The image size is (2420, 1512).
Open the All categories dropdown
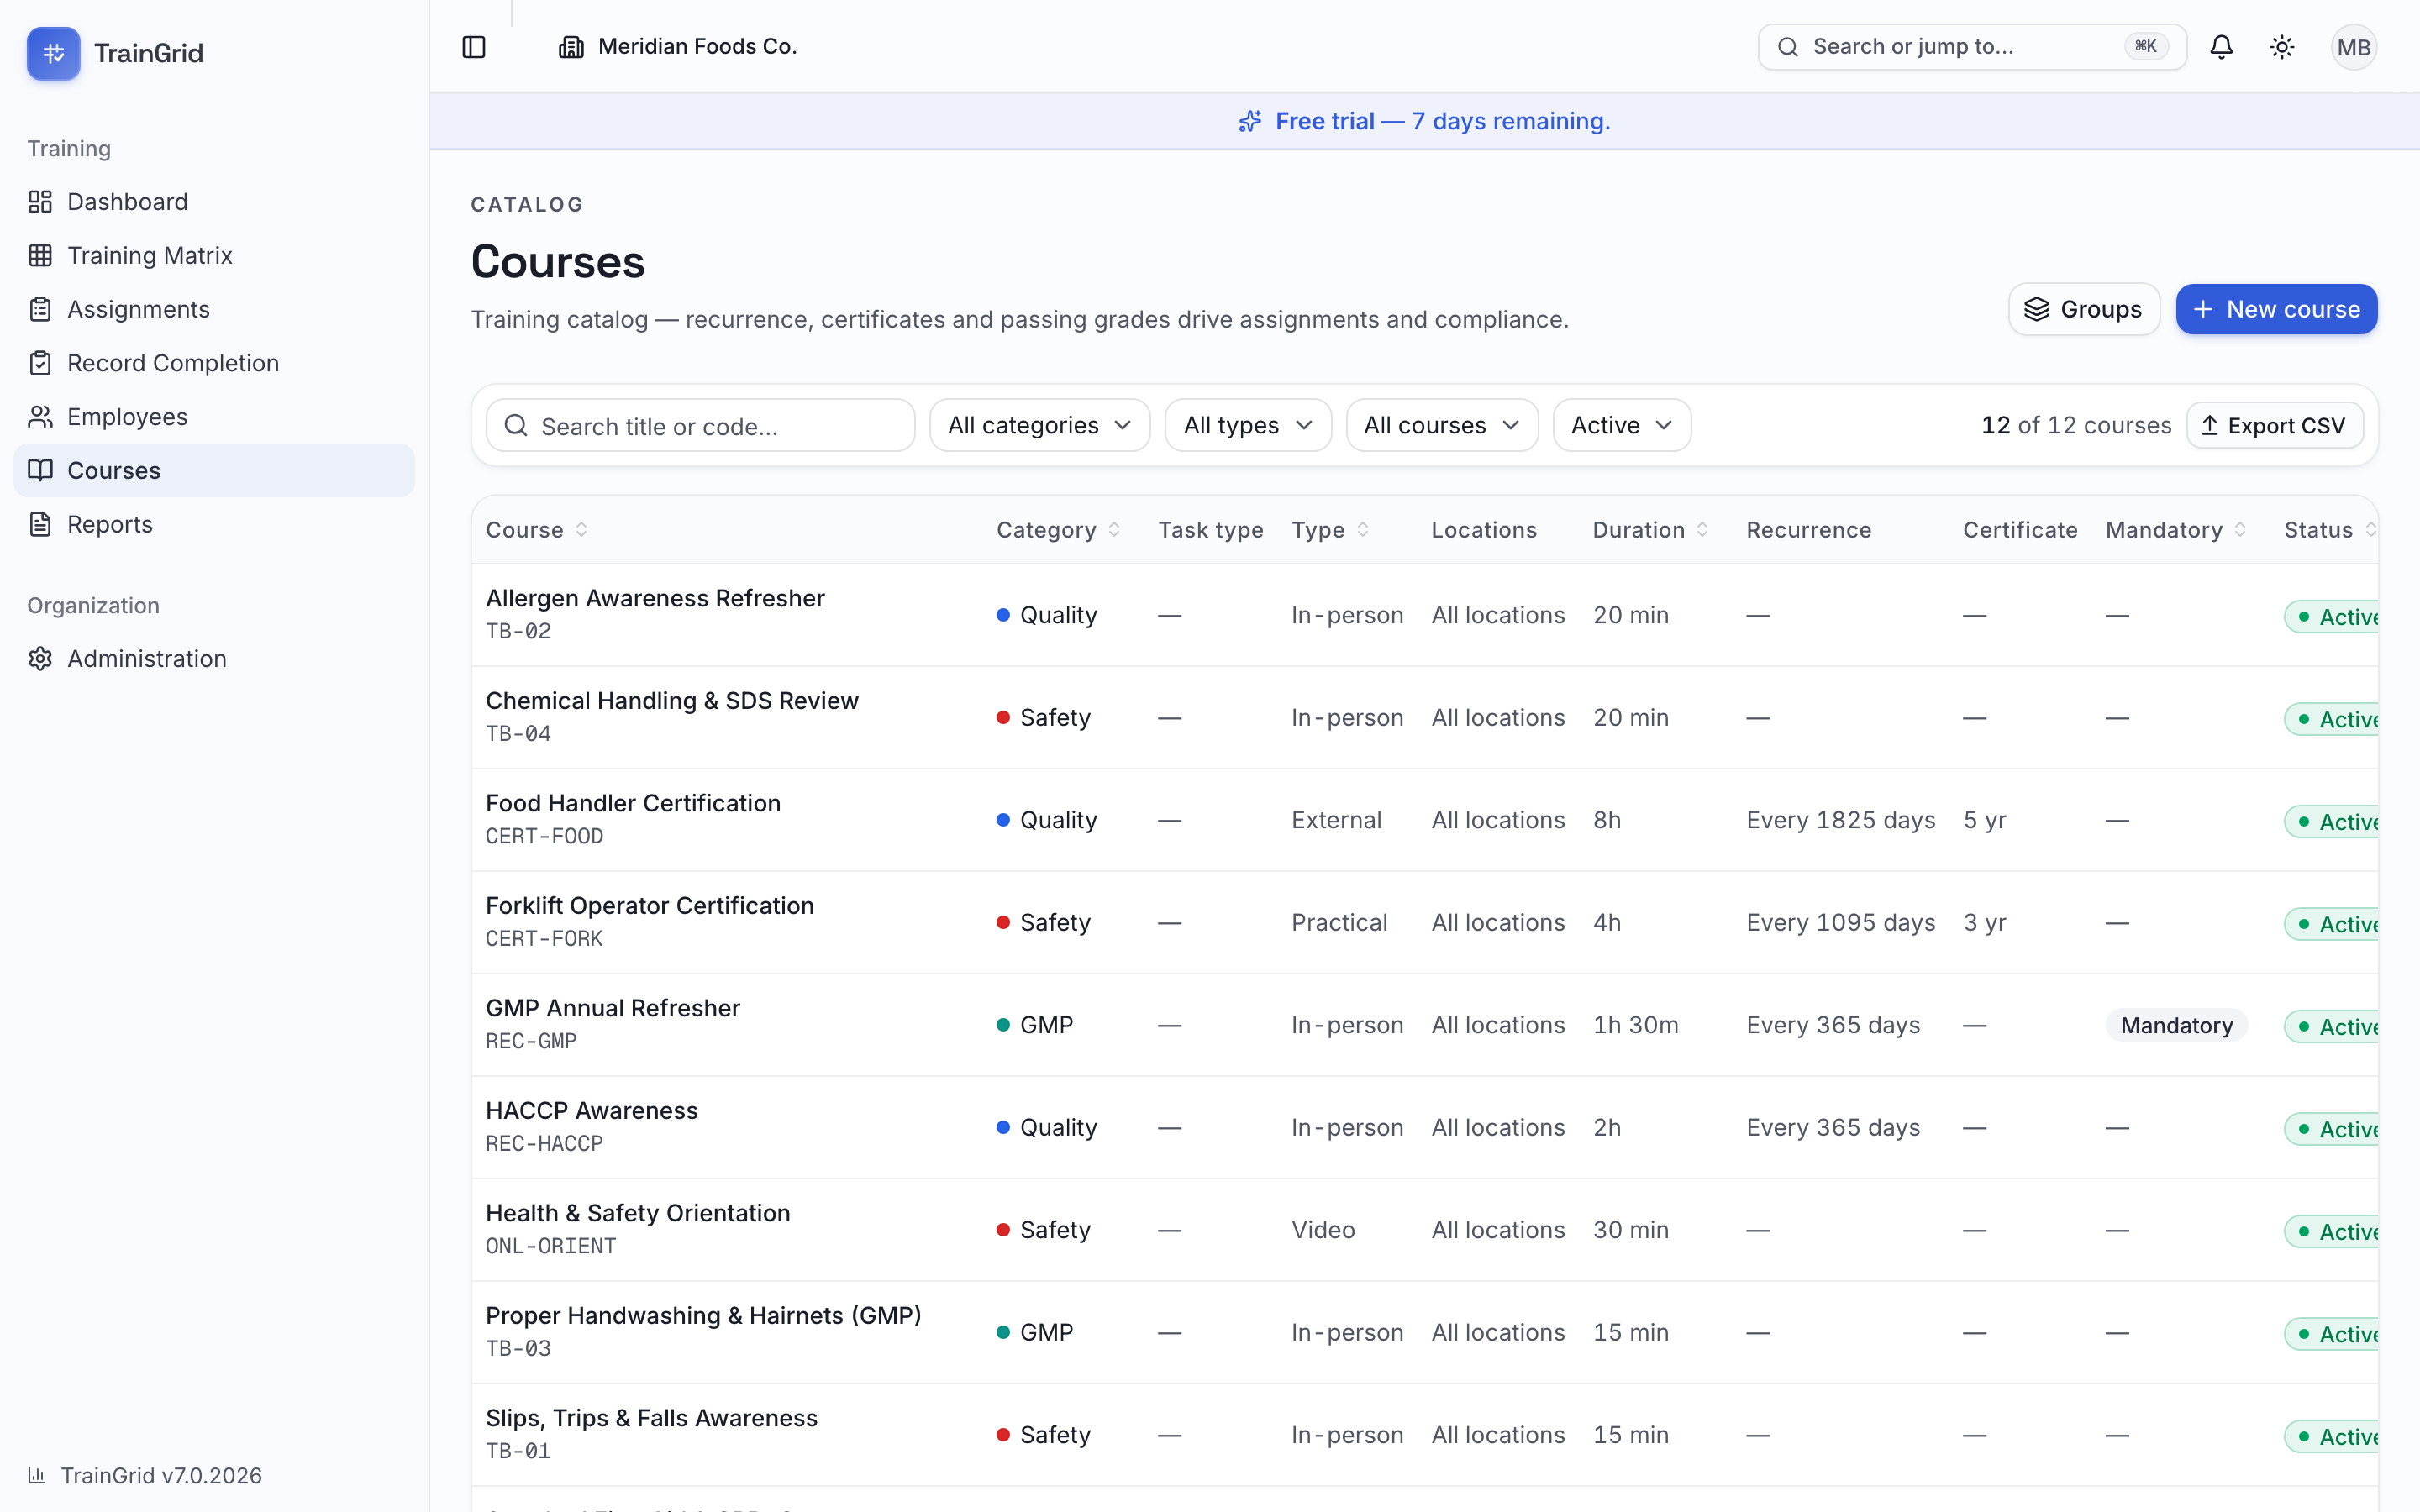point(1040,425)
